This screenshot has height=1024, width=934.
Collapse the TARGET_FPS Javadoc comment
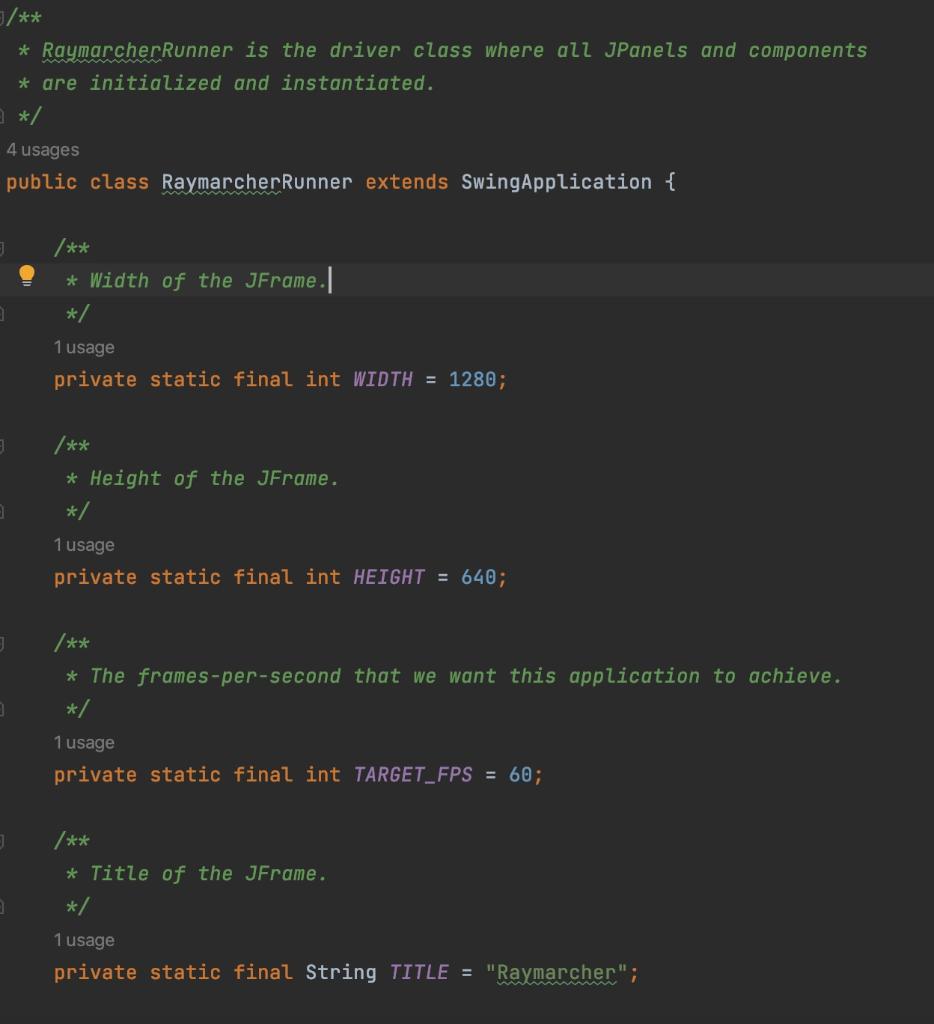5,643
